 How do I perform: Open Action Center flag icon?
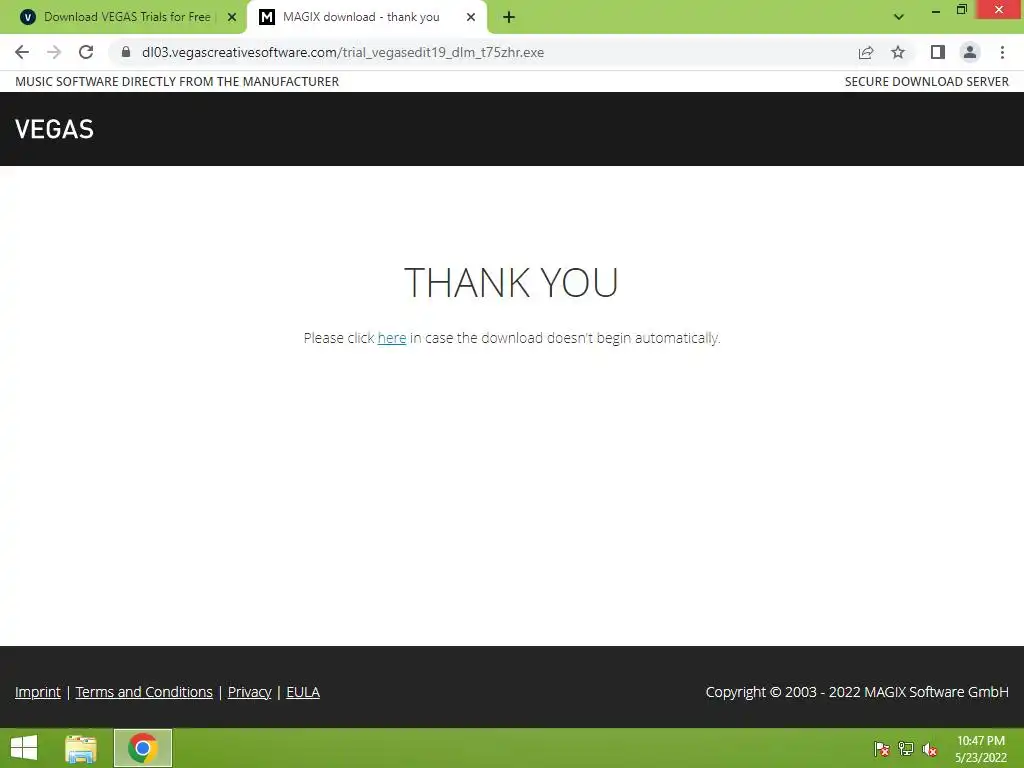(882, 749)
